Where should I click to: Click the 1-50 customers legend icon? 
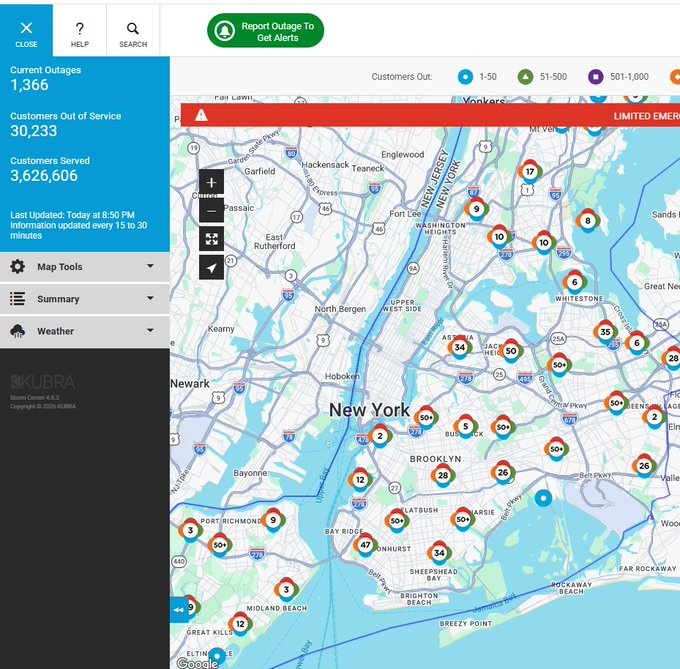pos(465,77)
